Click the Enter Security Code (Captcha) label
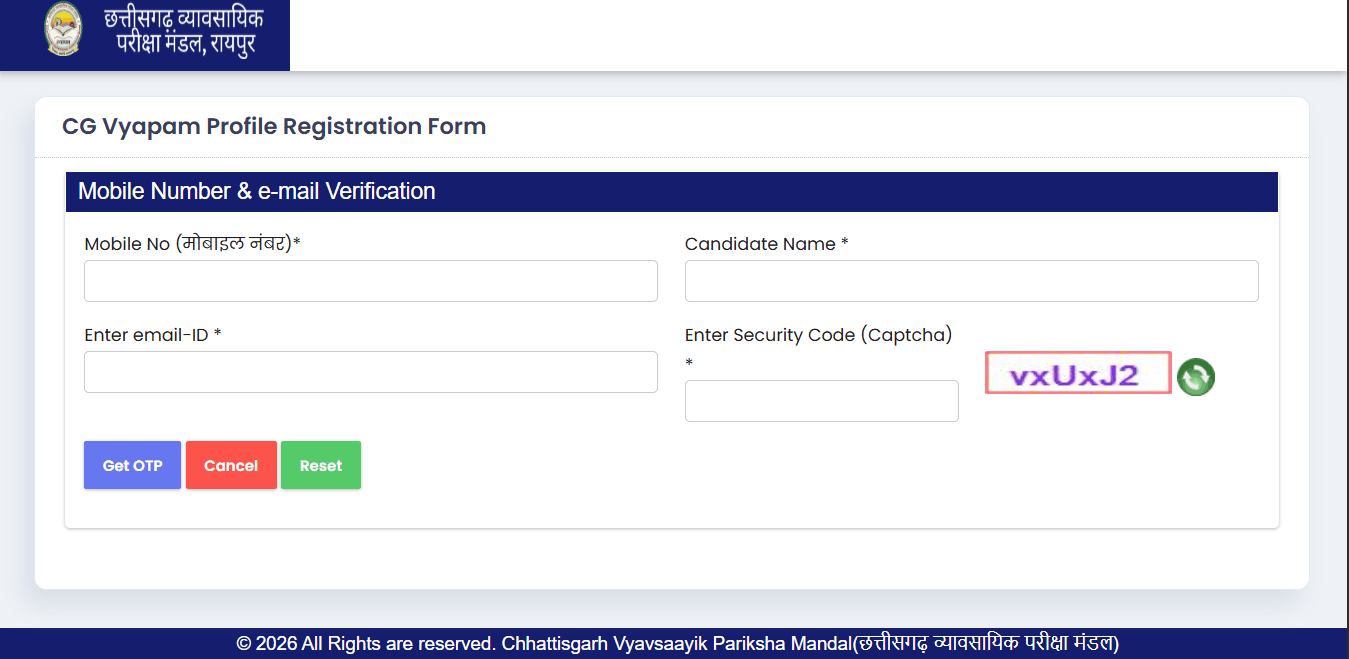The height and width of the screenshot is (659, 1349). (x=818, y=334)
